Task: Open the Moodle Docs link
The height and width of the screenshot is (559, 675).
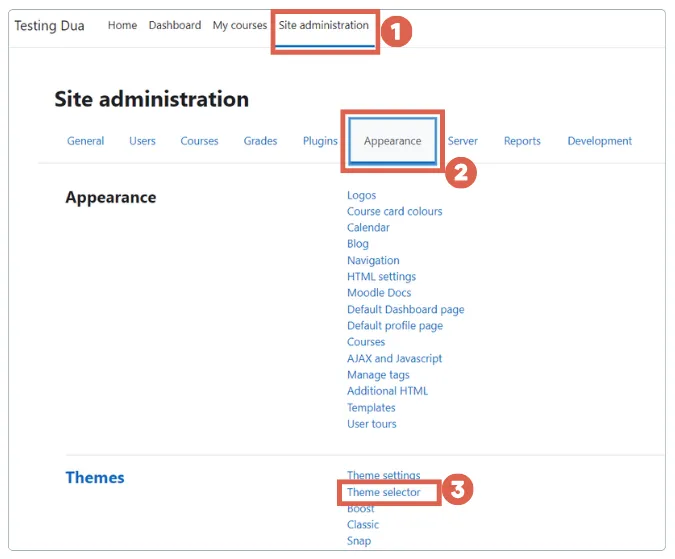Action: tap(379, 293)
